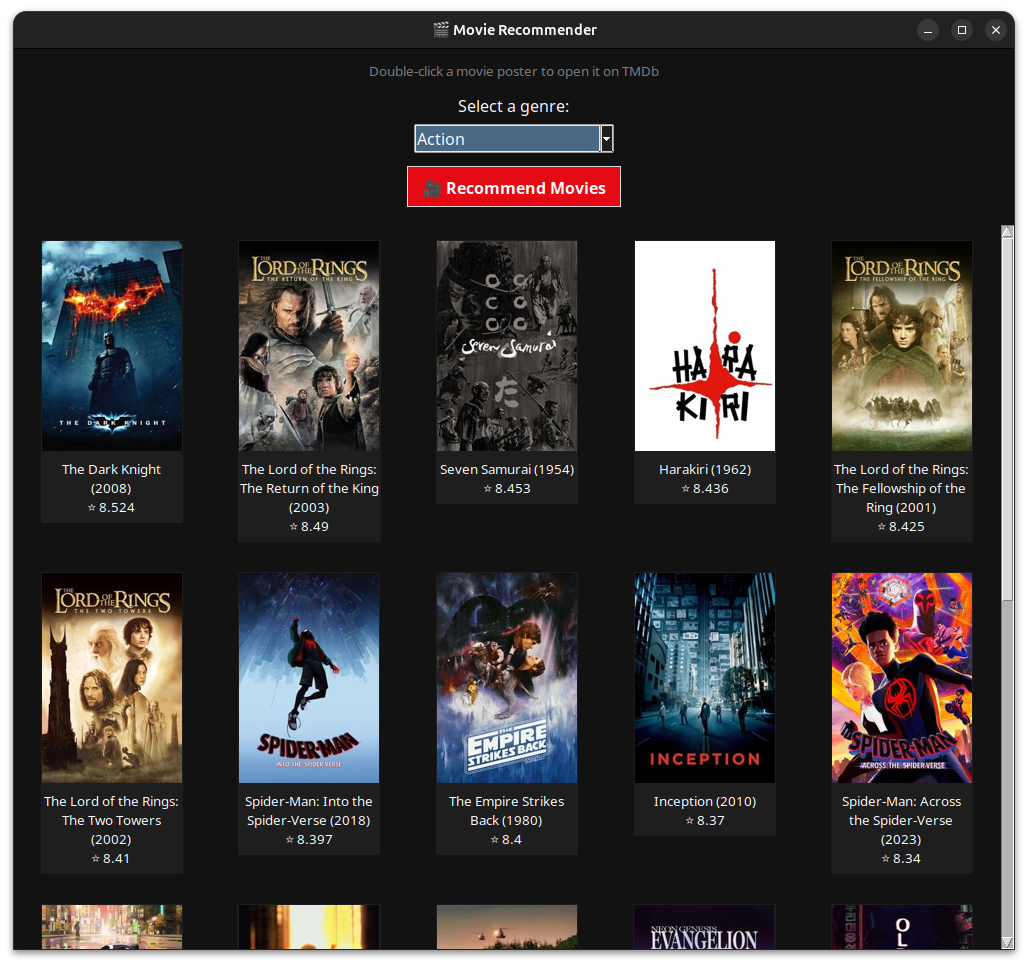1028x966 pixels.
Task: Select the Harakiri poster
Action: (705, 346)
